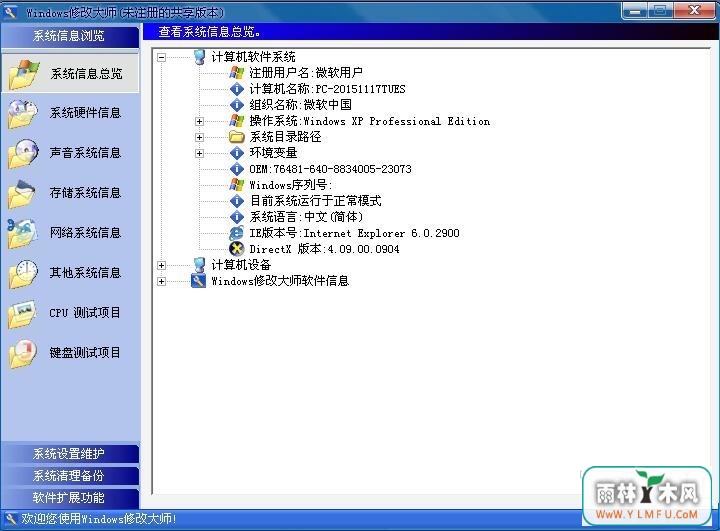
Task: Select 键盘测试项目 label in sidebar
Action: pyautogui.click(x=85, y=353)
